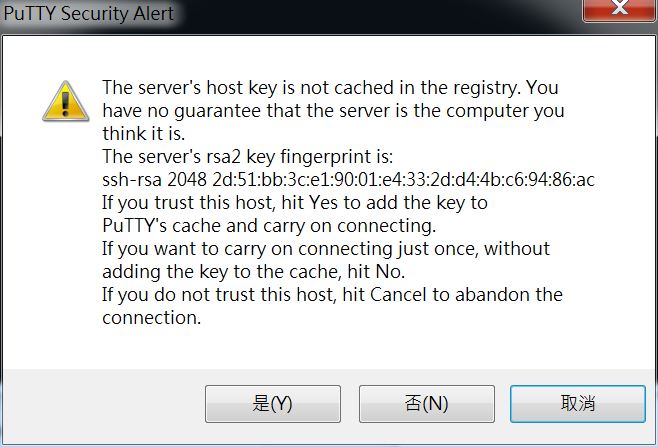
Task: Close the PuTTY Security Alert dialog
Action: click(620, 8)
